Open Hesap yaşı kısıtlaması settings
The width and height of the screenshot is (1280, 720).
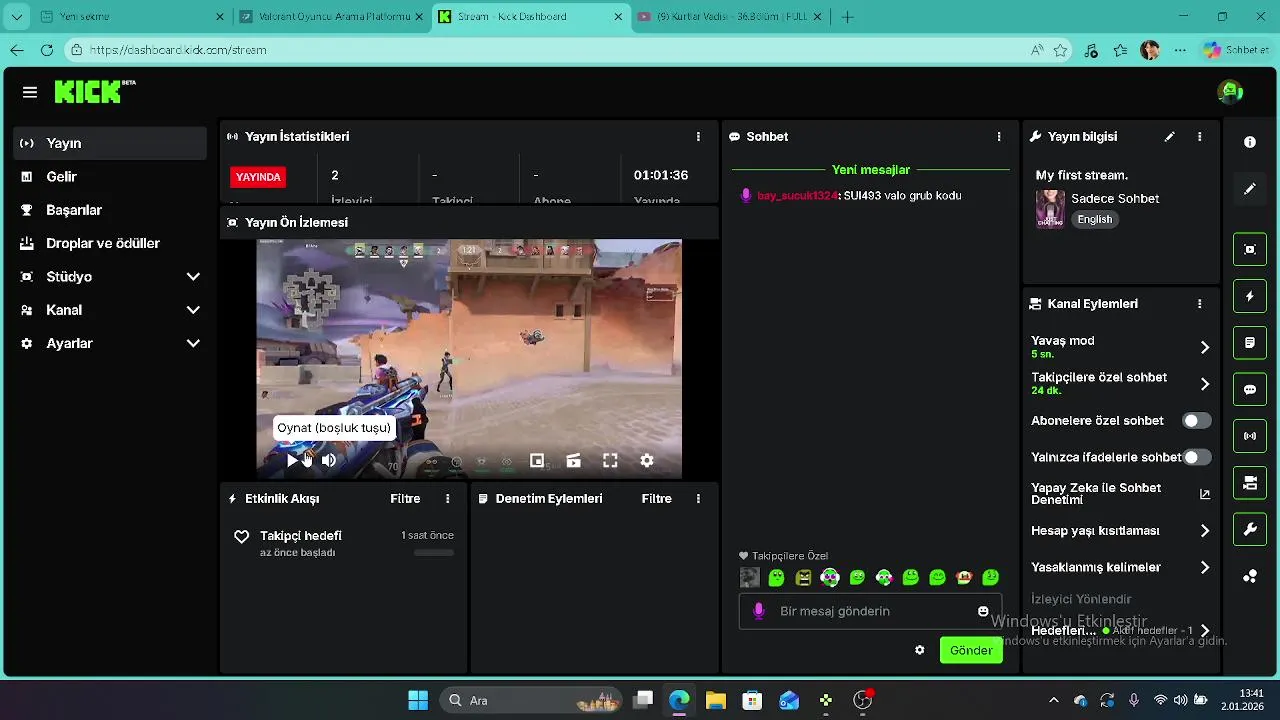pos(1120,531)
